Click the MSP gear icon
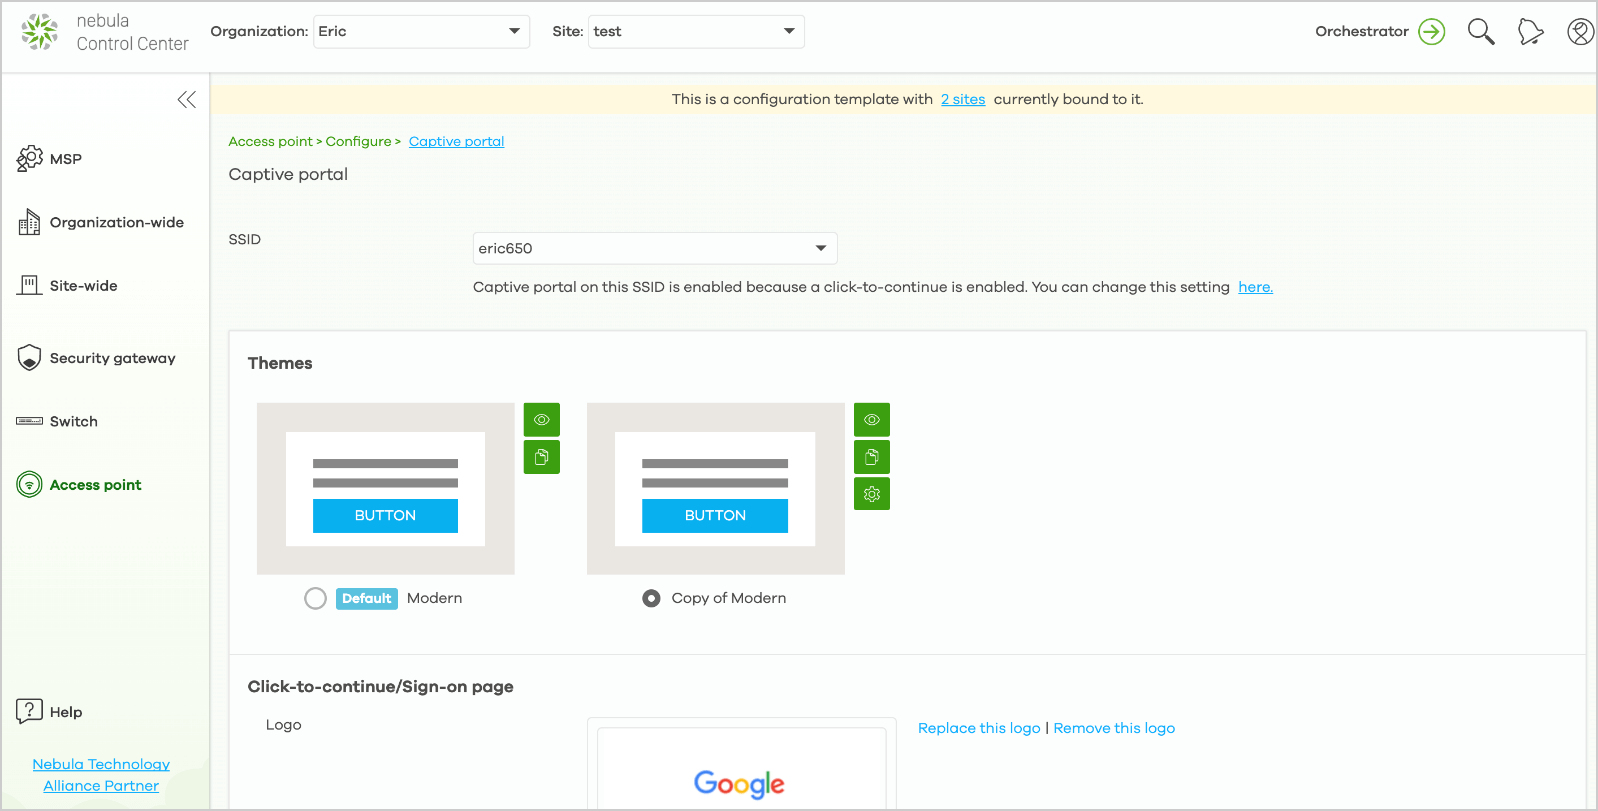Screen dimensions: 1598x811 tap(30, 159)
